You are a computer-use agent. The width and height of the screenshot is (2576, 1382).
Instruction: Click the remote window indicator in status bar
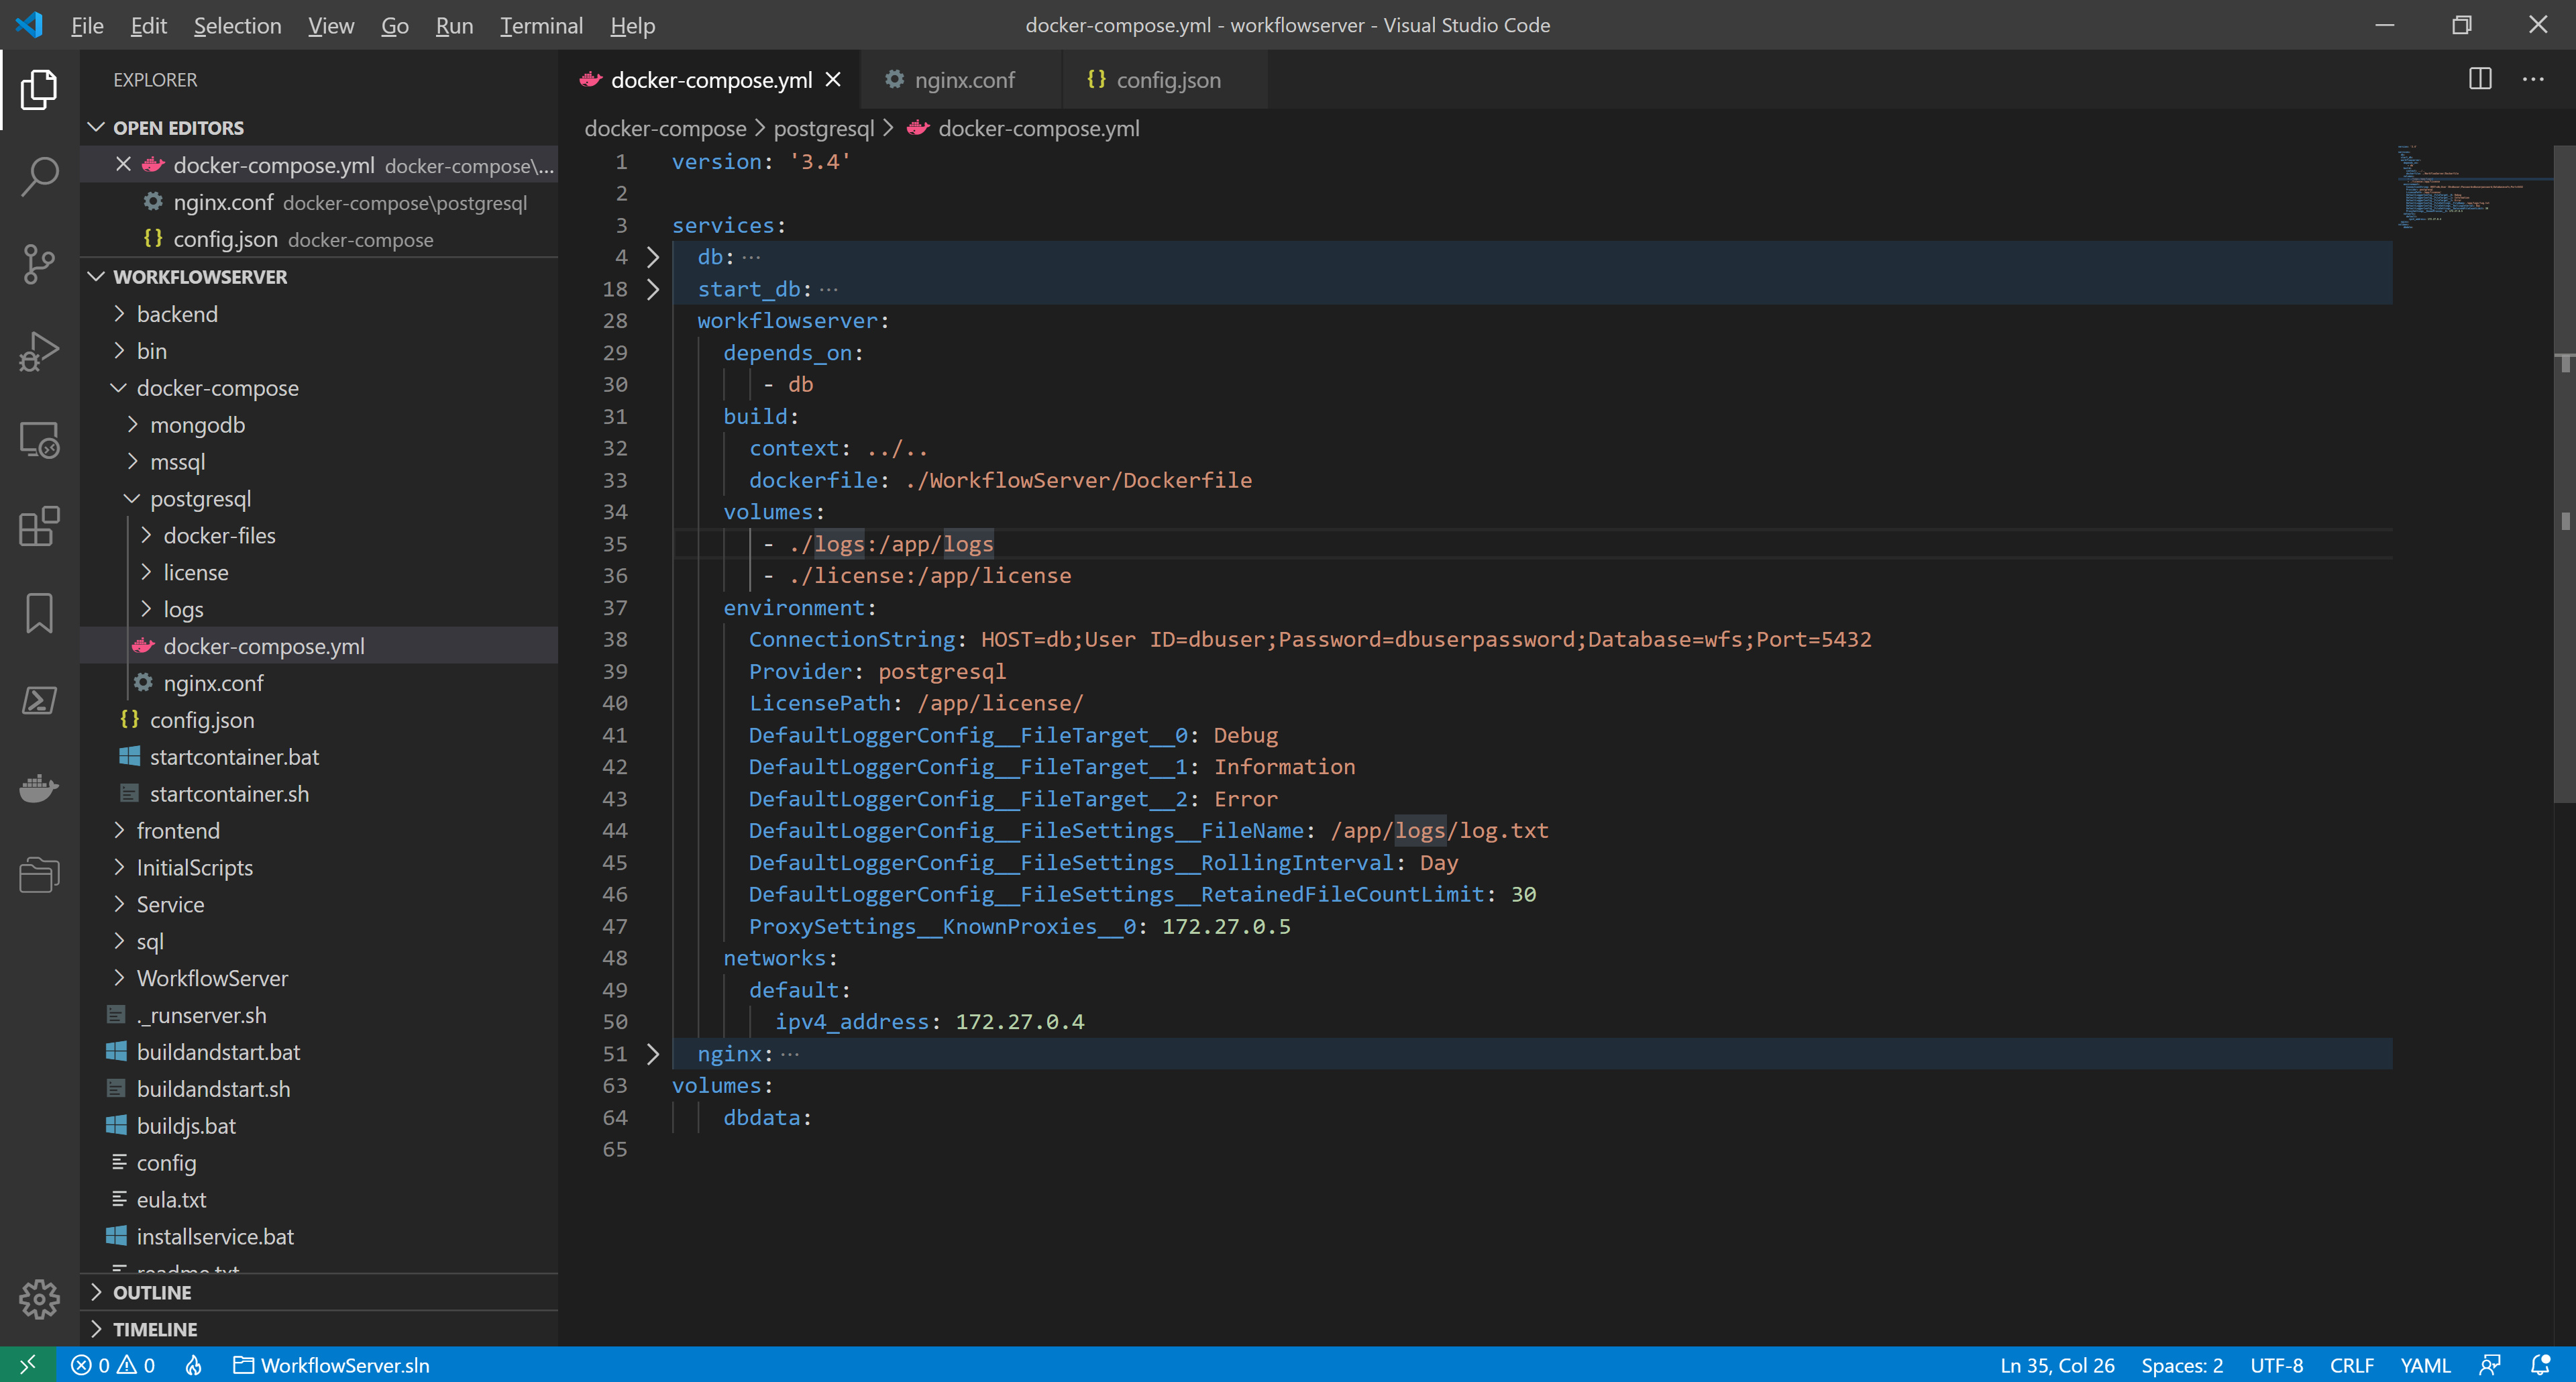(x=27, y=1365)
